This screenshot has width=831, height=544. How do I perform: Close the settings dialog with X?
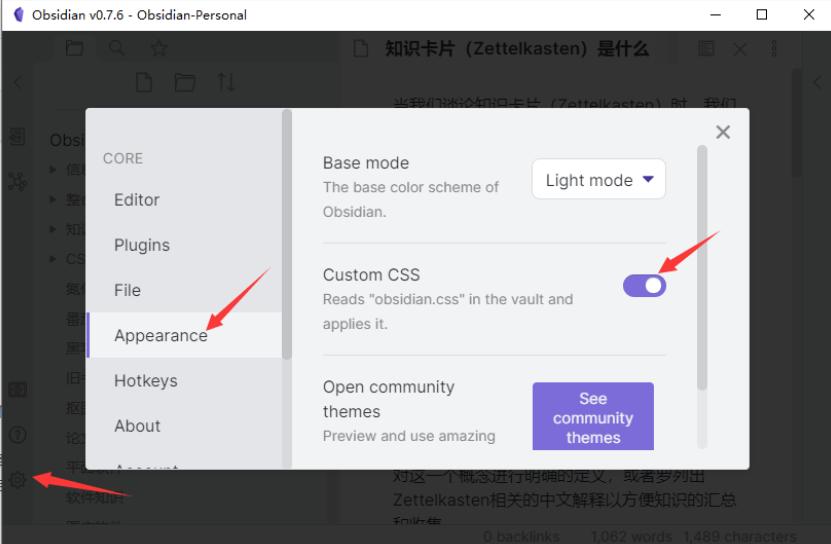coord(723,132)
